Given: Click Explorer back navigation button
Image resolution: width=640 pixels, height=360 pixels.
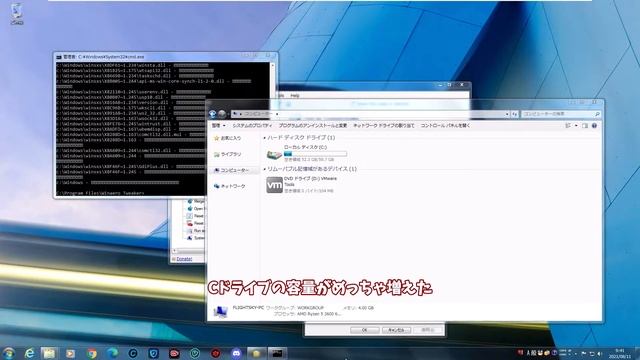Looking at the screenshot, I should pos(212,114).
